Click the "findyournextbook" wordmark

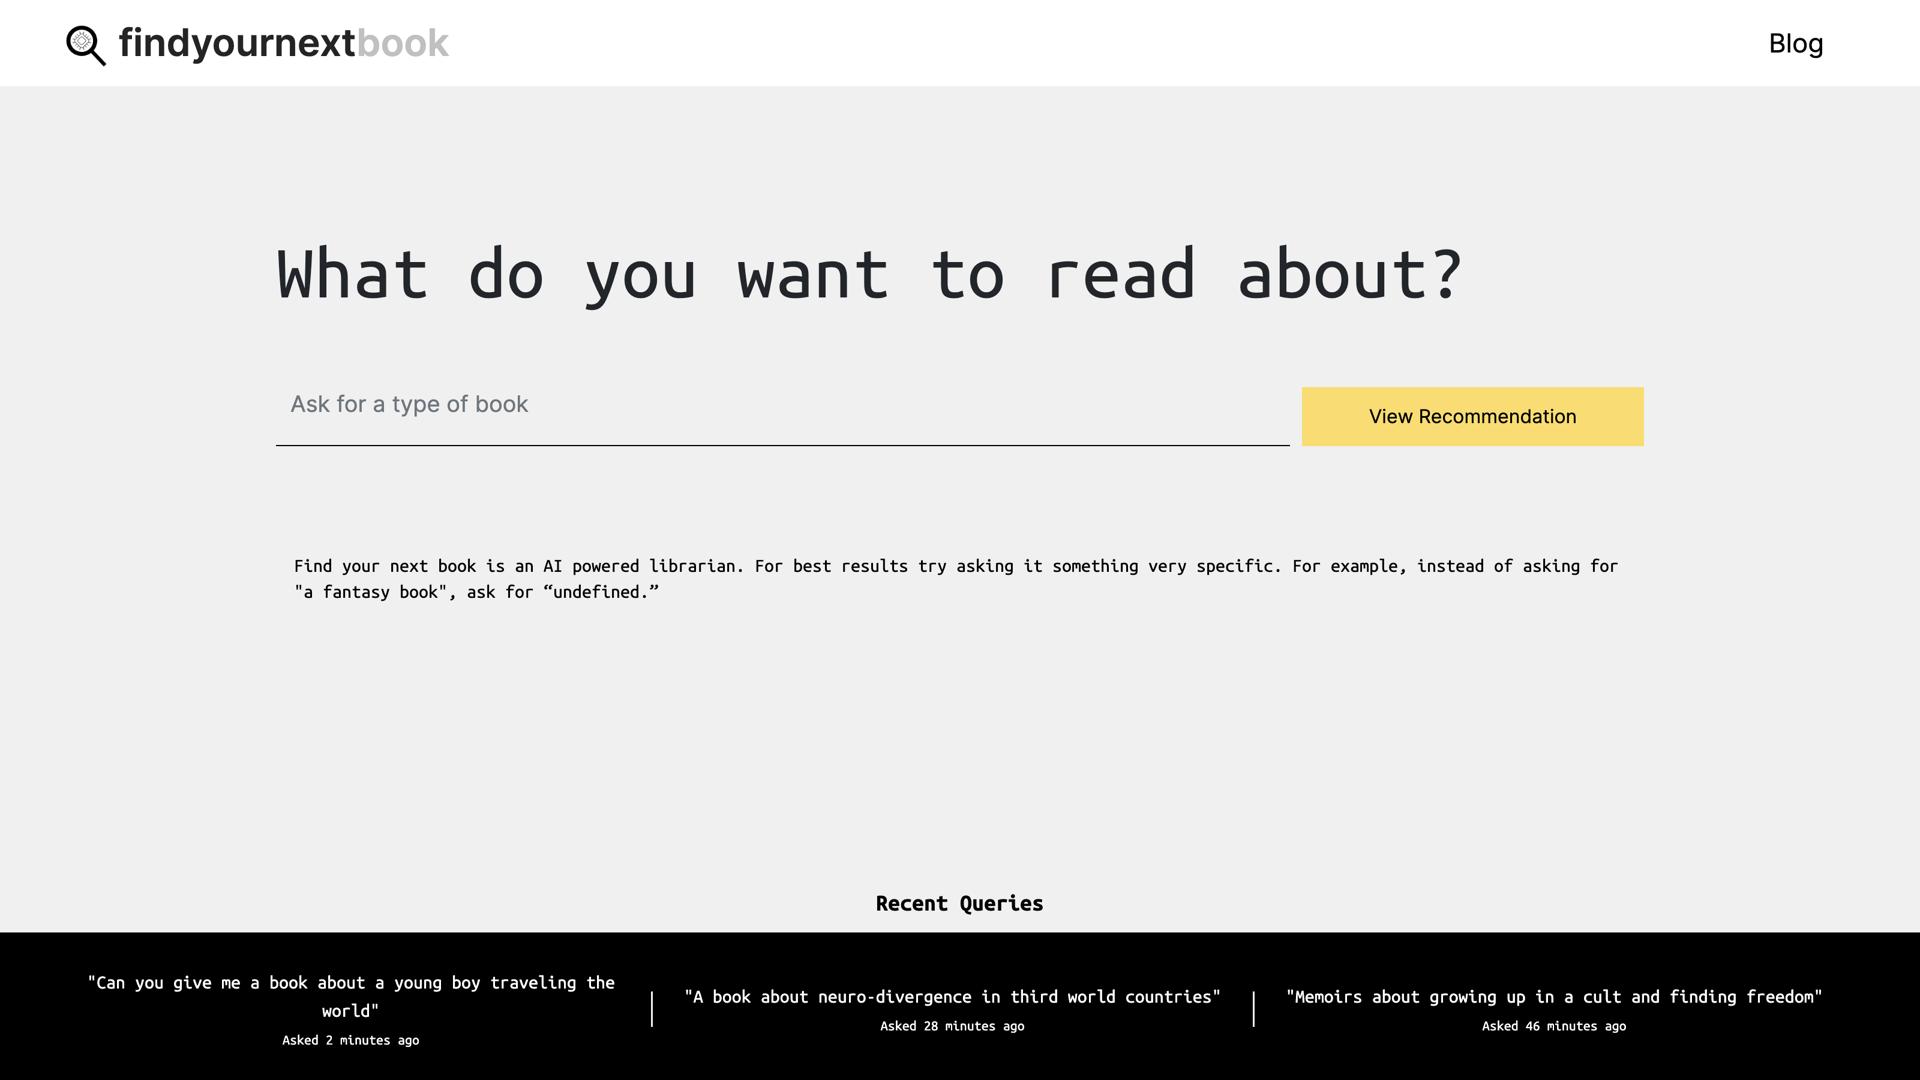(x=283, y=43)
